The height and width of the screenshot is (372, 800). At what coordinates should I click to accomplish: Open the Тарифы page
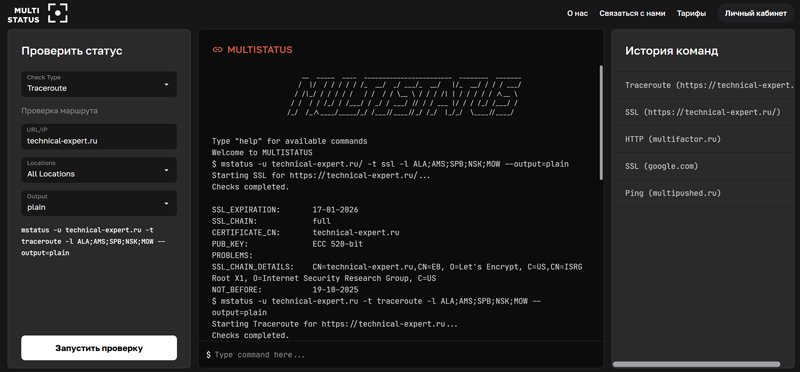tap(691, 14)
